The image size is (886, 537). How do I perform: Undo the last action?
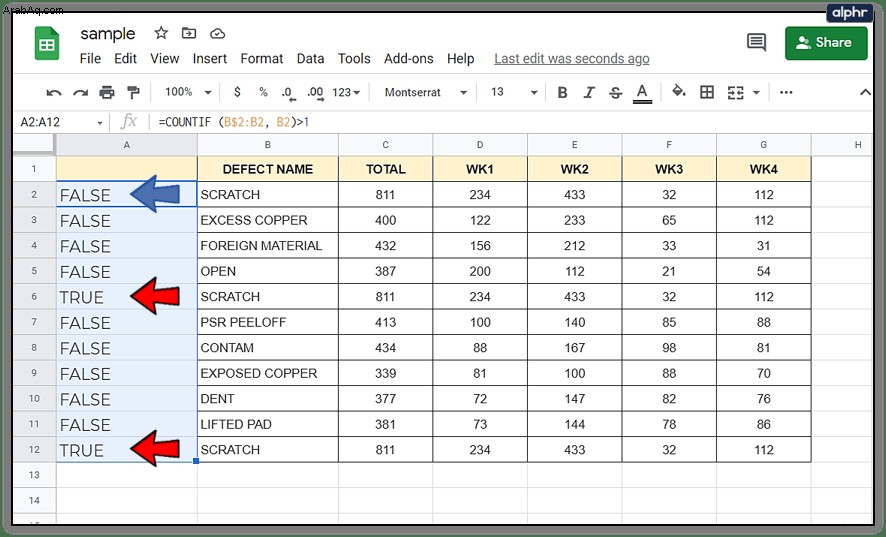[54, 93]
